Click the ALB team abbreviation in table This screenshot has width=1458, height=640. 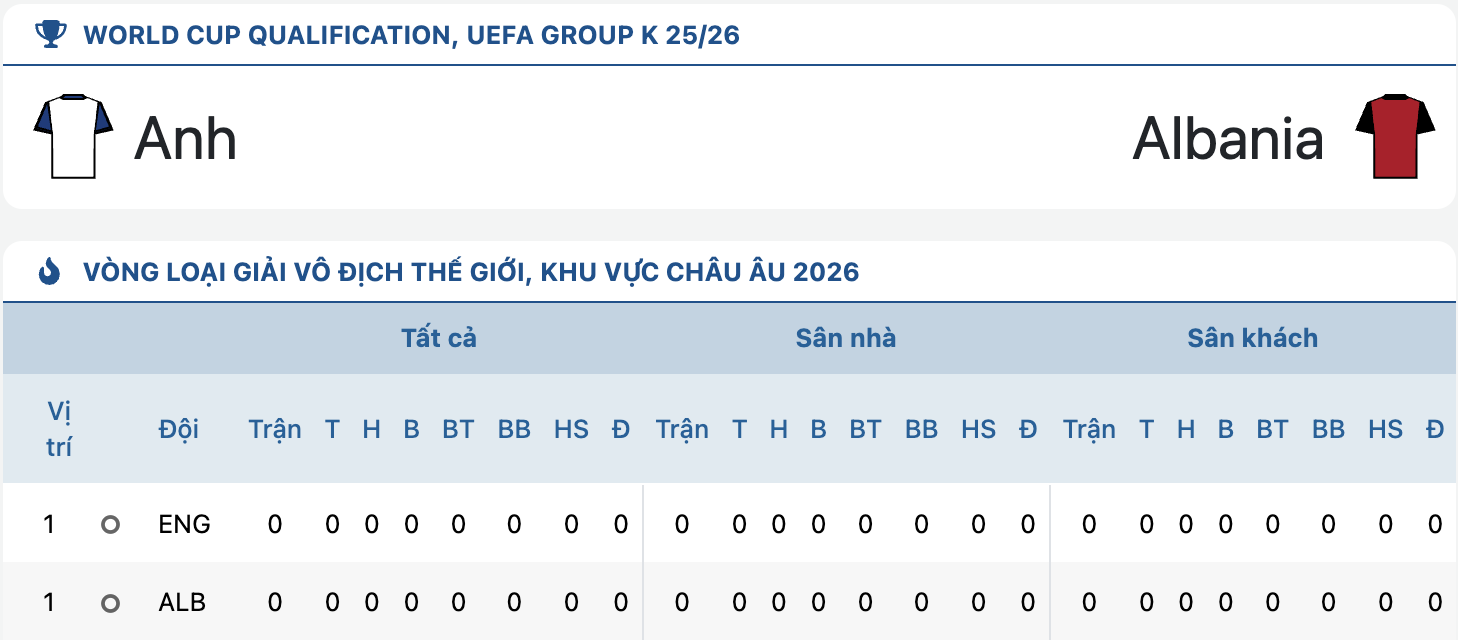(182, 603)
